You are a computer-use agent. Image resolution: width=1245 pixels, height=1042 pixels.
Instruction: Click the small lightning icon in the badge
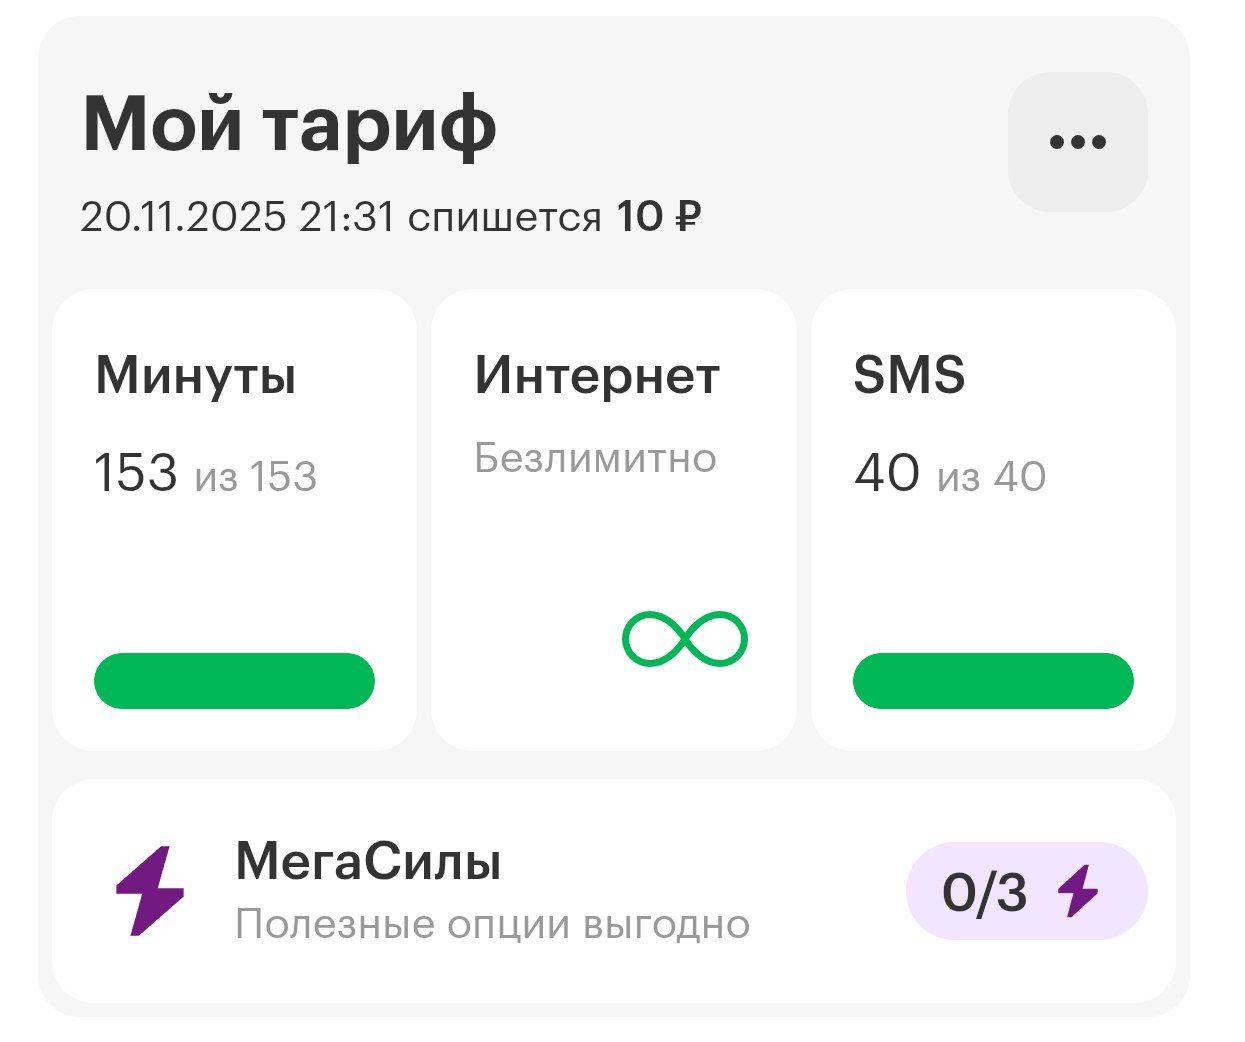click(1079, 891)
